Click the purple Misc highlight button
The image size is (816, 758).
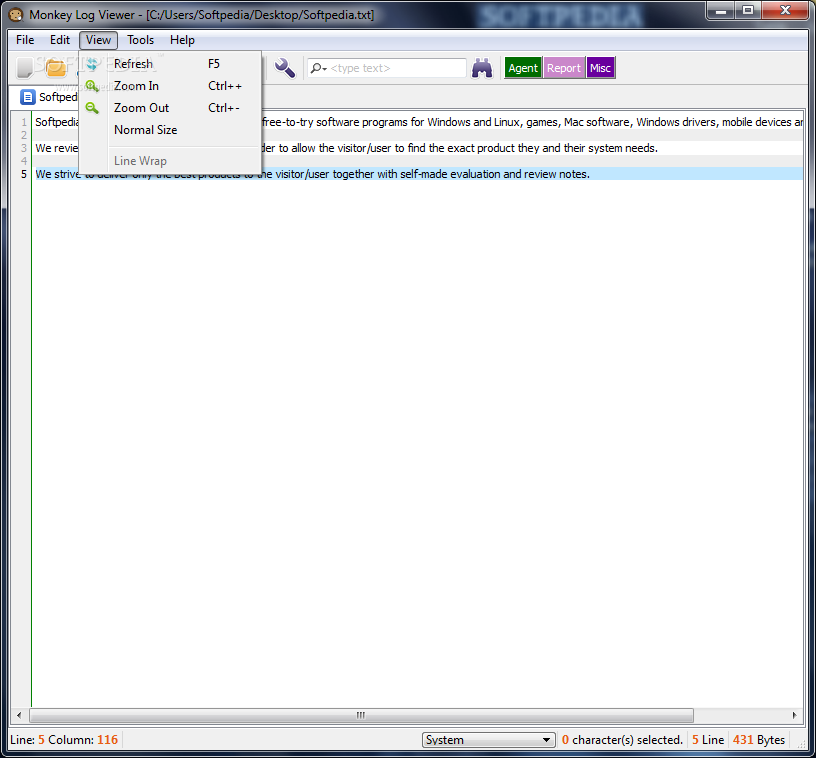tap(601, 68)
